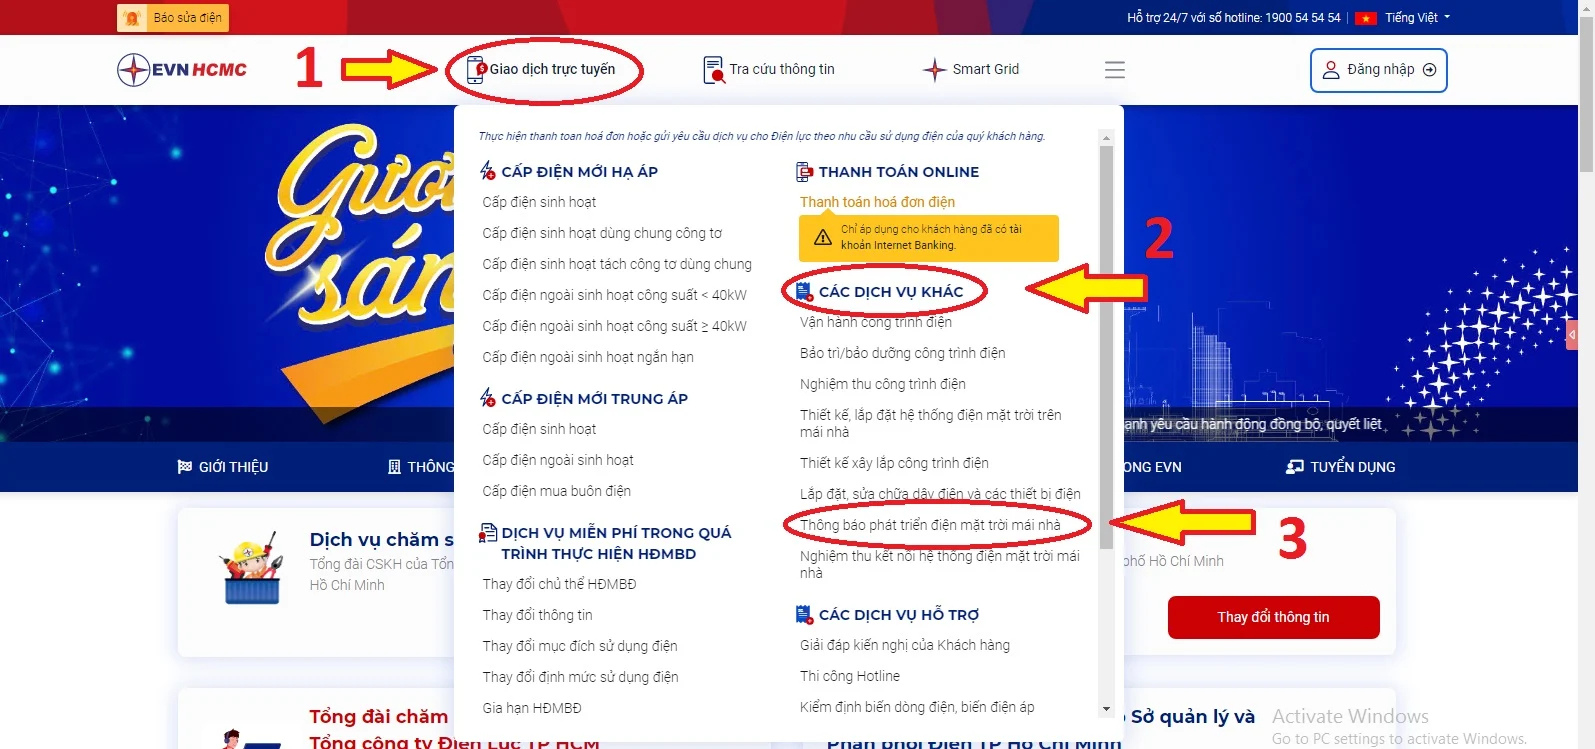Click the Tuyển dụng recruitment icon

(1295, 467)
